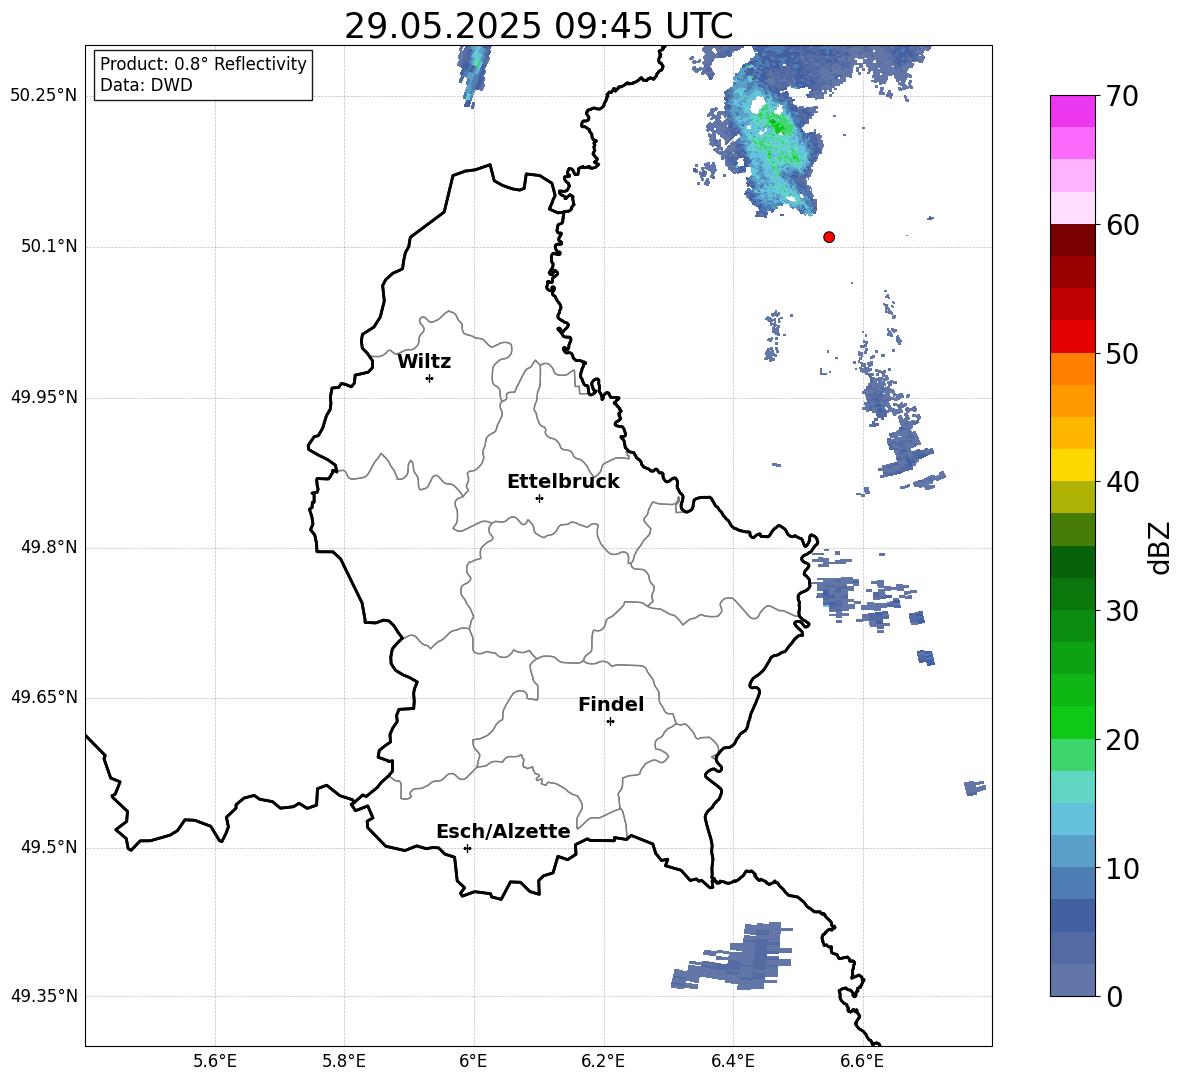Click the title '29.05.2025 09:45 UTC'
1184x1081 pixels.
(539, 26)
